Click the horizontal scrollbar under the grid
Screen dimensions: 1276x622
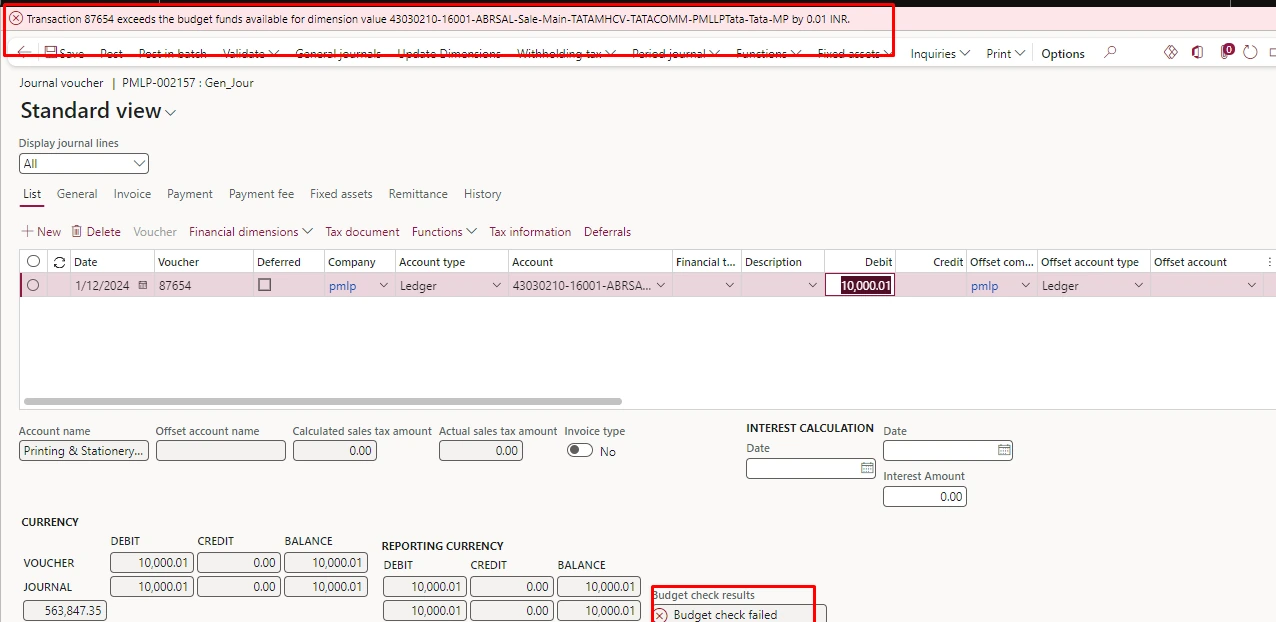pyautogui.click(x=322, y=402)
